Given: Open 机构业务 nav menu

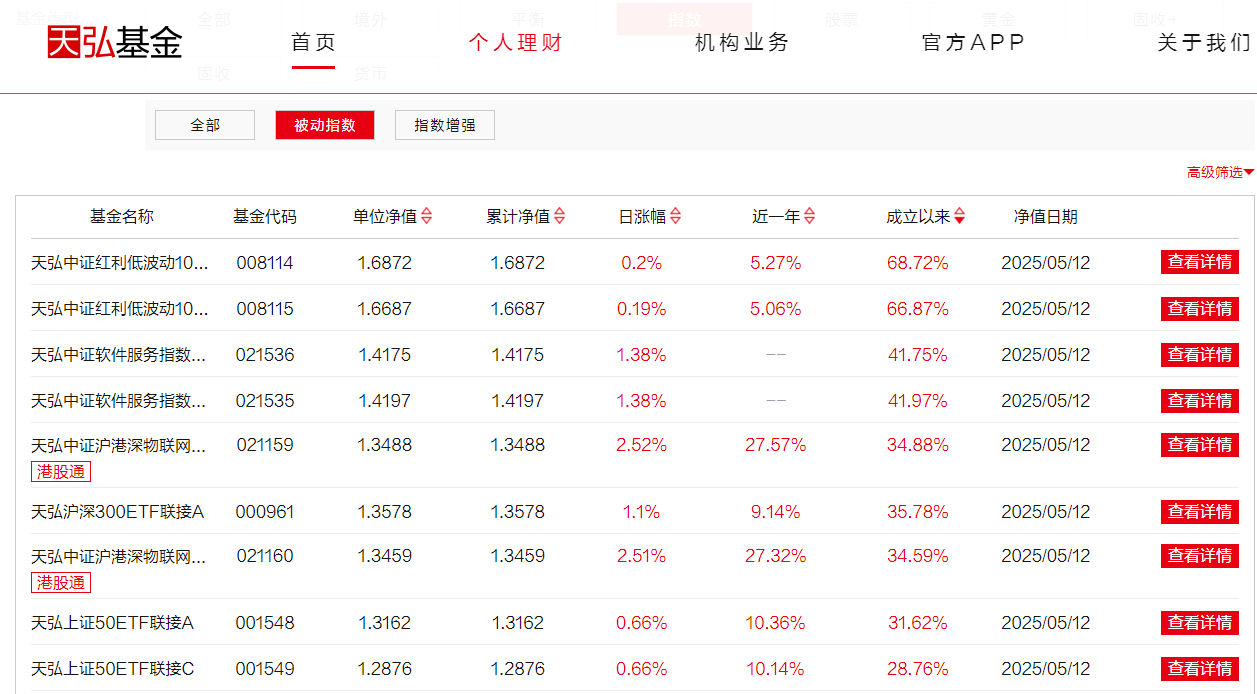Looking at the screenshot, I should pyautogui.click(x=742, y=43).
